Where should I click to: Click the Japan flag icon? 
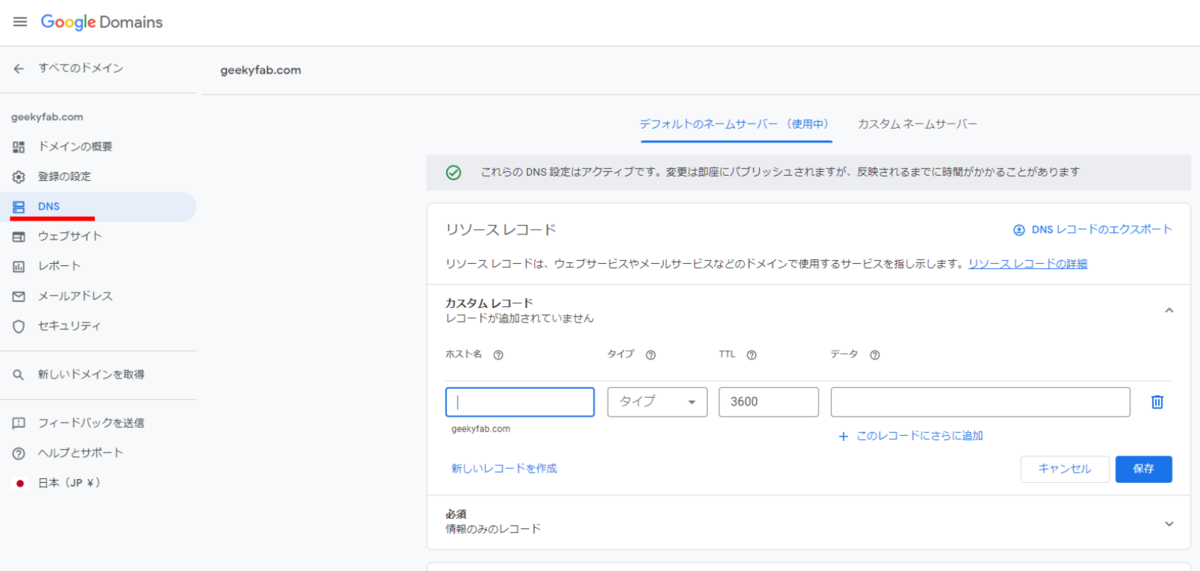tap(19, 483)
